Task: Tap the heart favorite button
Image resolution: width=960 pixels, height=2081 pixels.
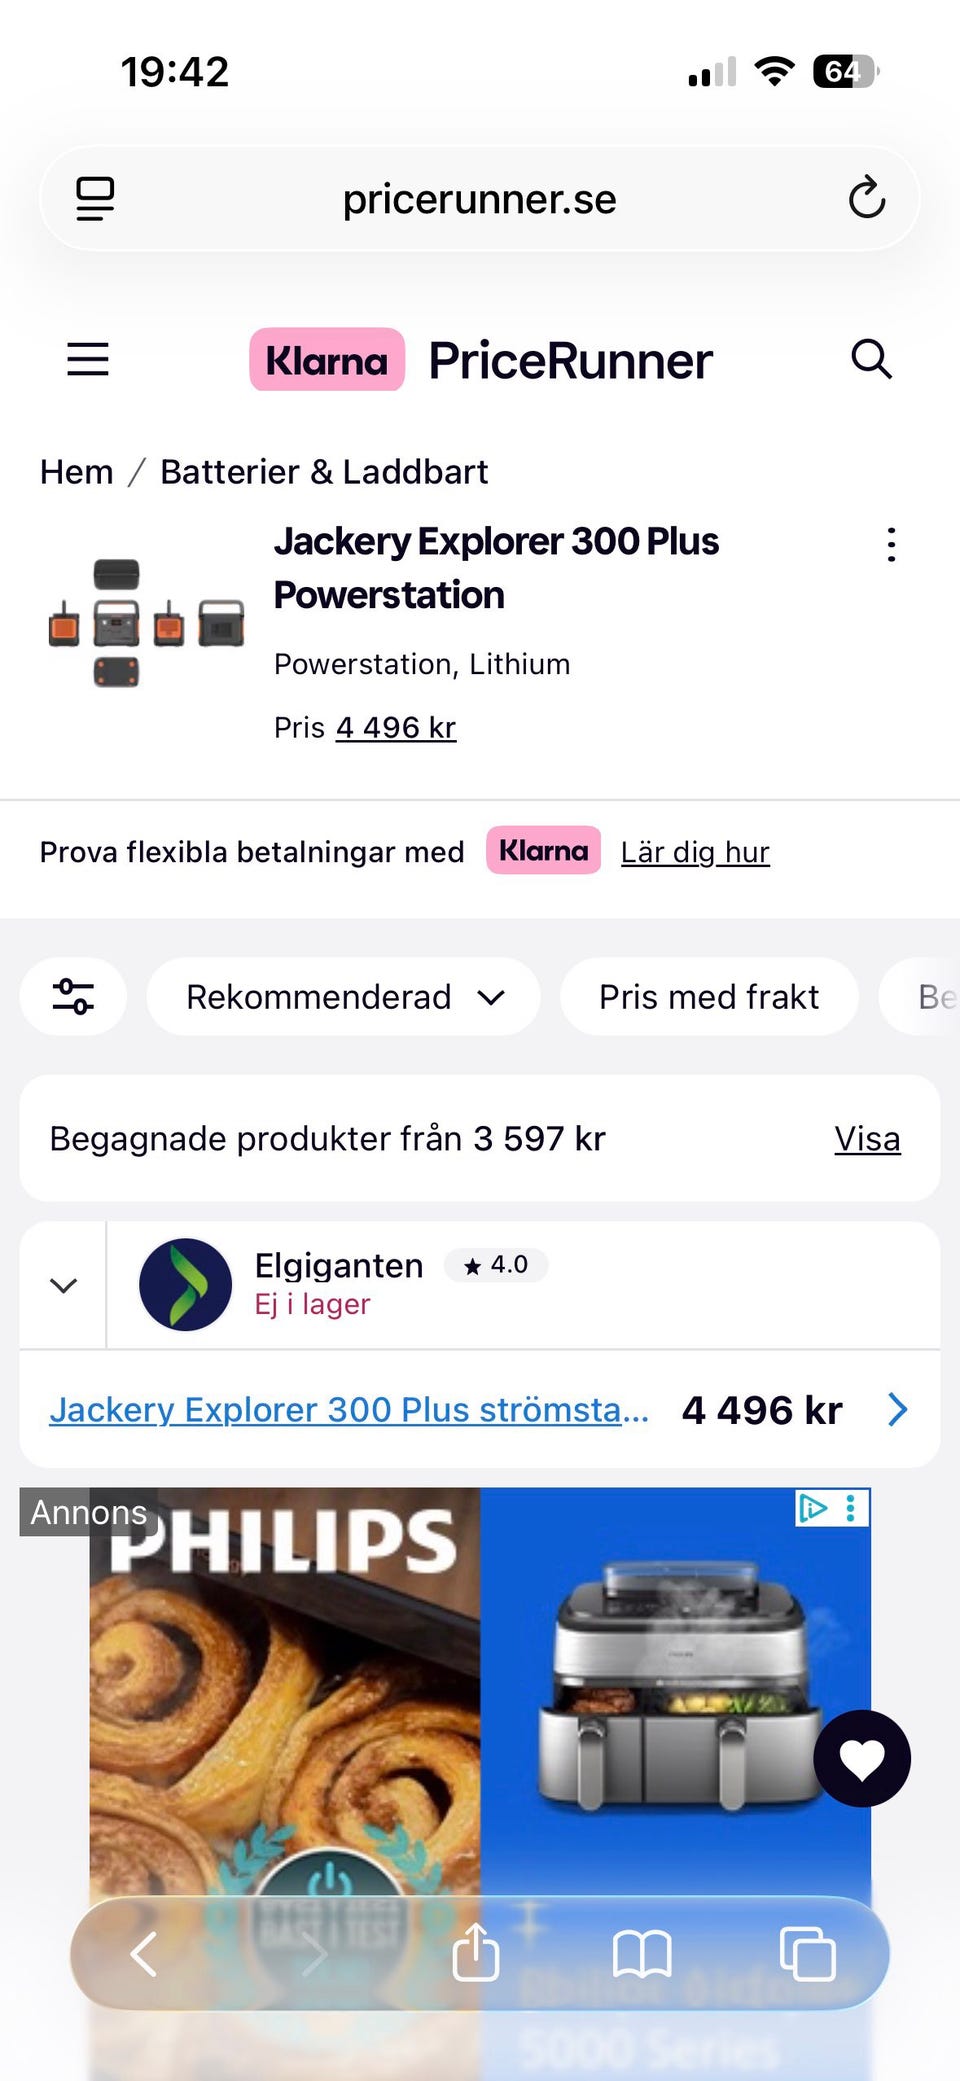Action: pos(862,1758)
